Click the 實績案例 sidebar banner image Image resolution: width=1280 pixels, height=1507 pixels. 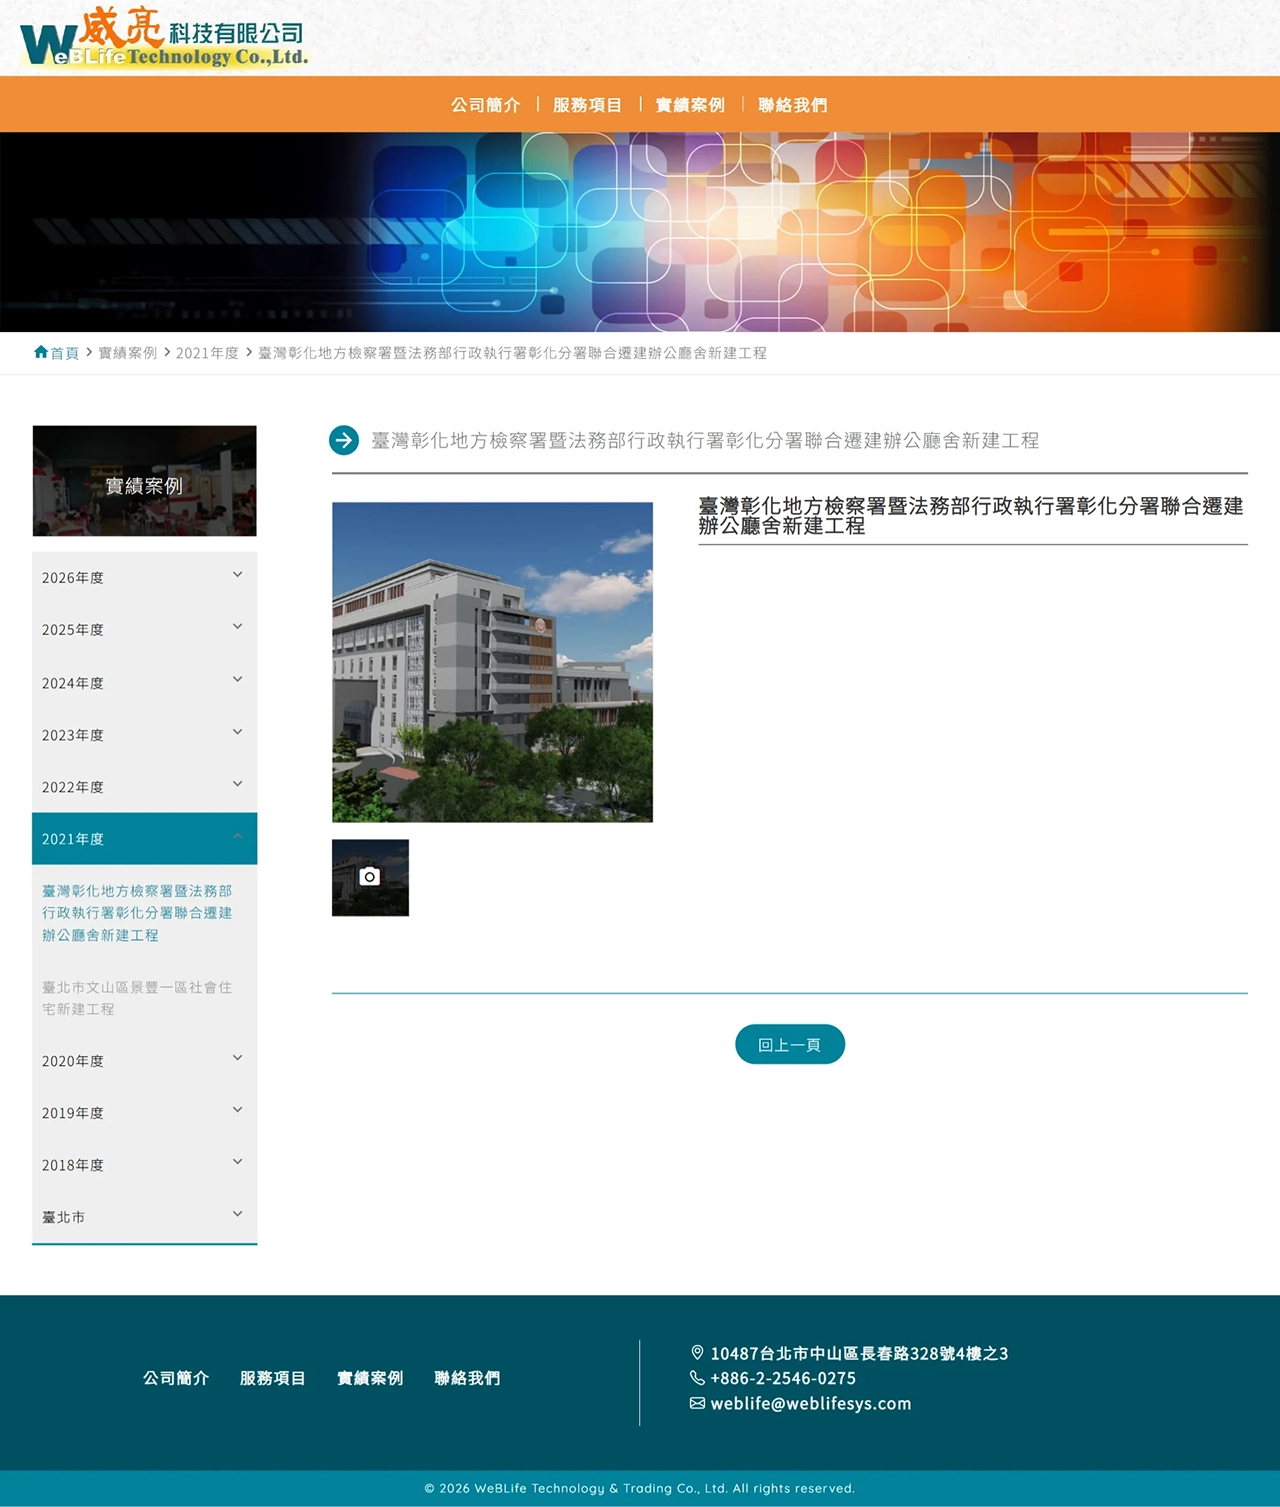tap(144, 481)
